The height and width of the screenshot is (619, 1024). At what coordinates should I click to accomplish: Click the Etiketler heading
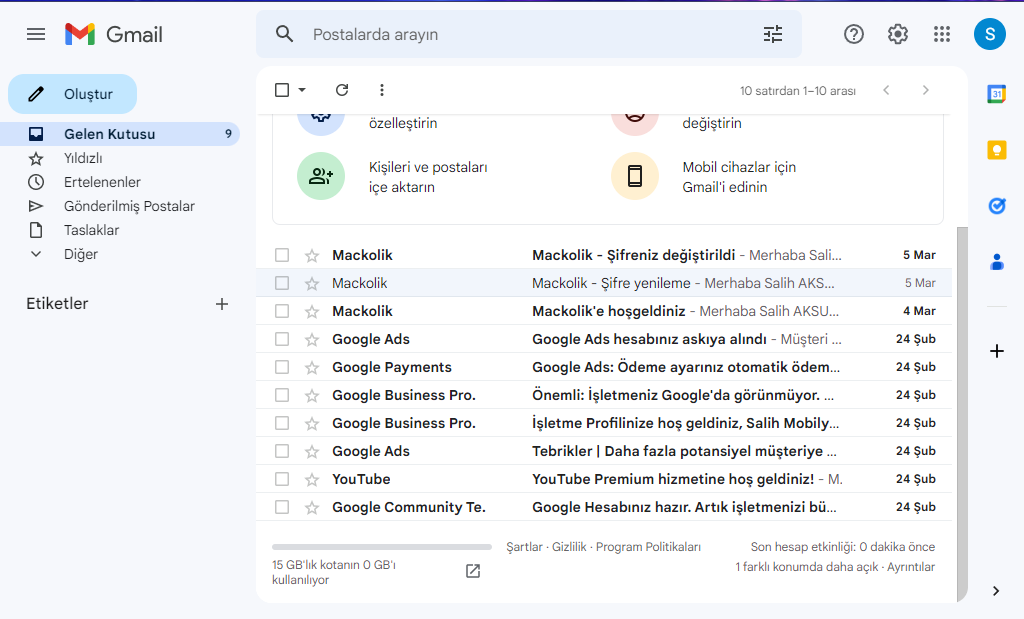click(57, 304)
